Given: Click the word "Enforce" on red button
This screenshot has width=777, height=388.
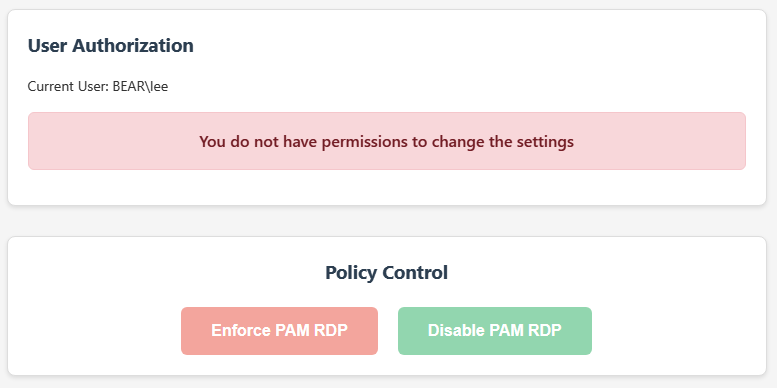Looking at the screenshot, I should tap(241, 331).
